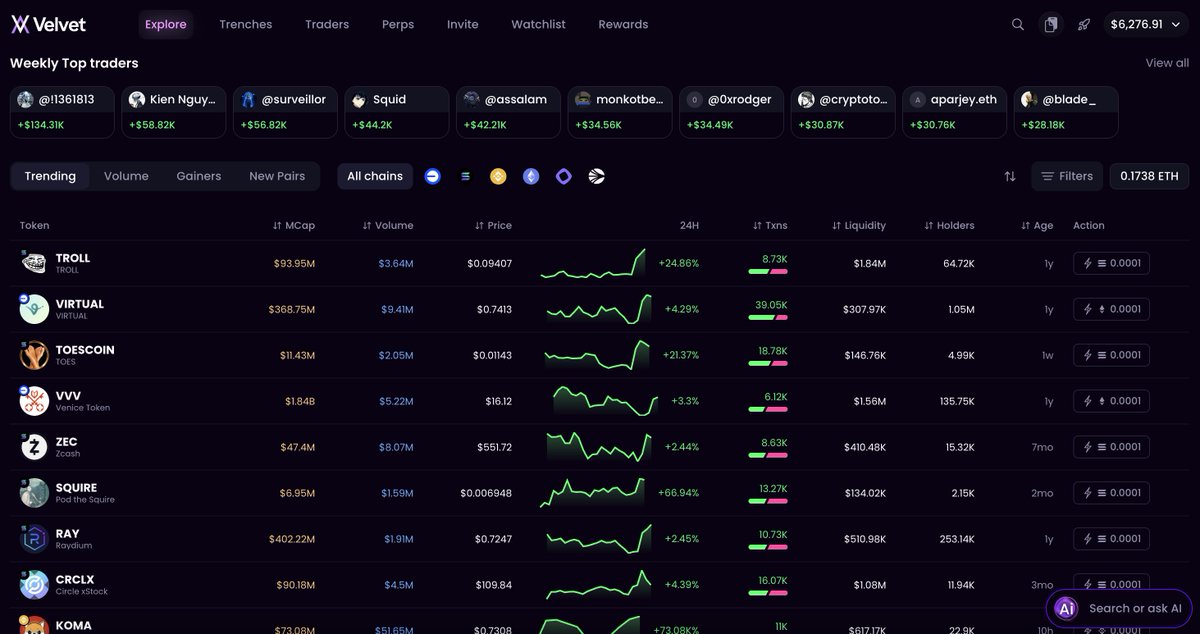Screen dimensions: 1200x634
Task: Open the Invite page
Action: click(463, 24)
